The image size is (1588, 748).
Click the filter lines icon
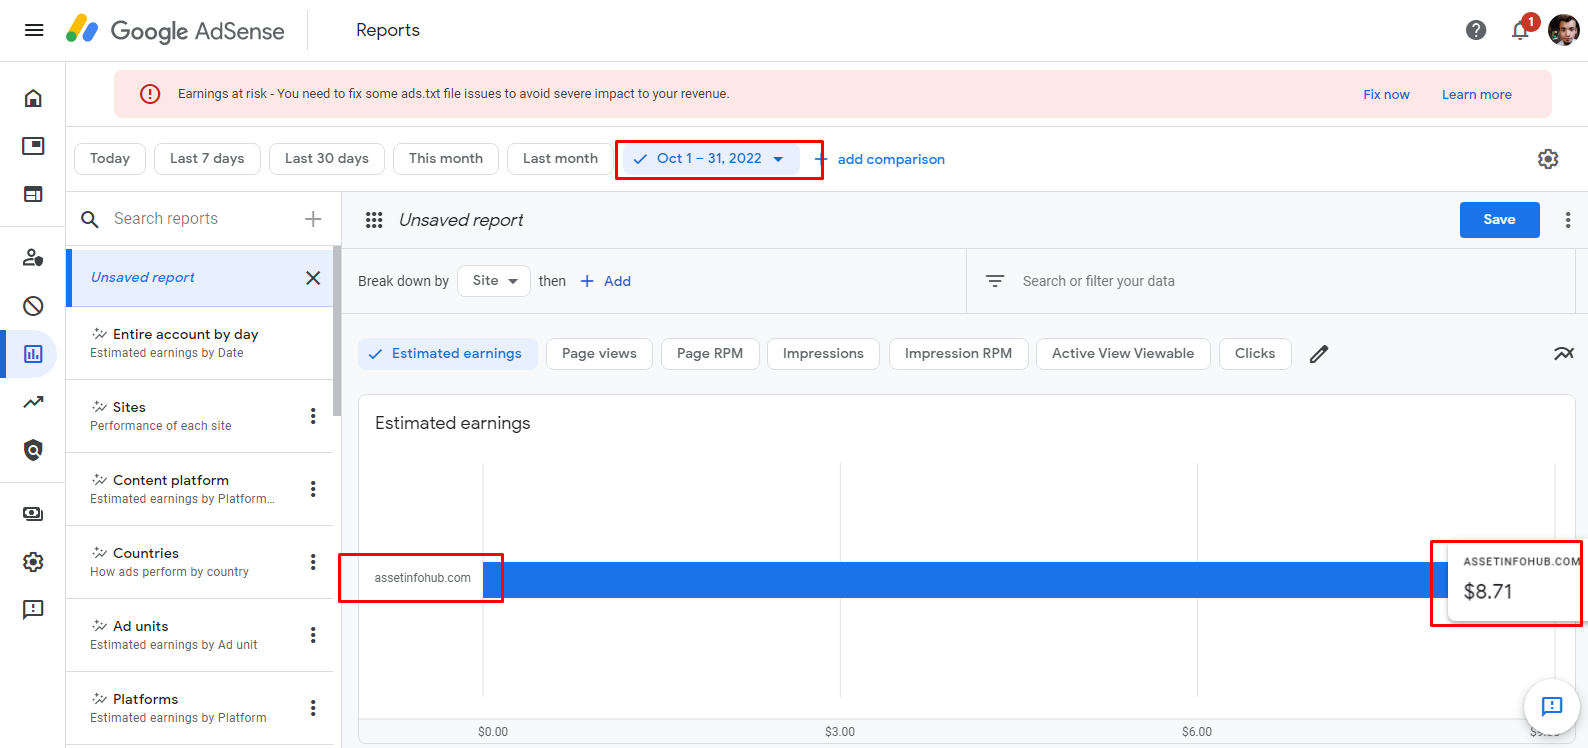(x=995, y=281)
